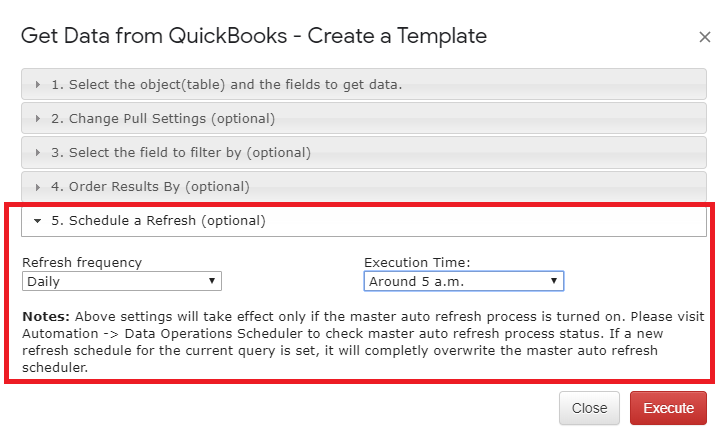Click the Execution Time label
The image size is (727, 444).
pyautogui.click(x=417, y=262)
